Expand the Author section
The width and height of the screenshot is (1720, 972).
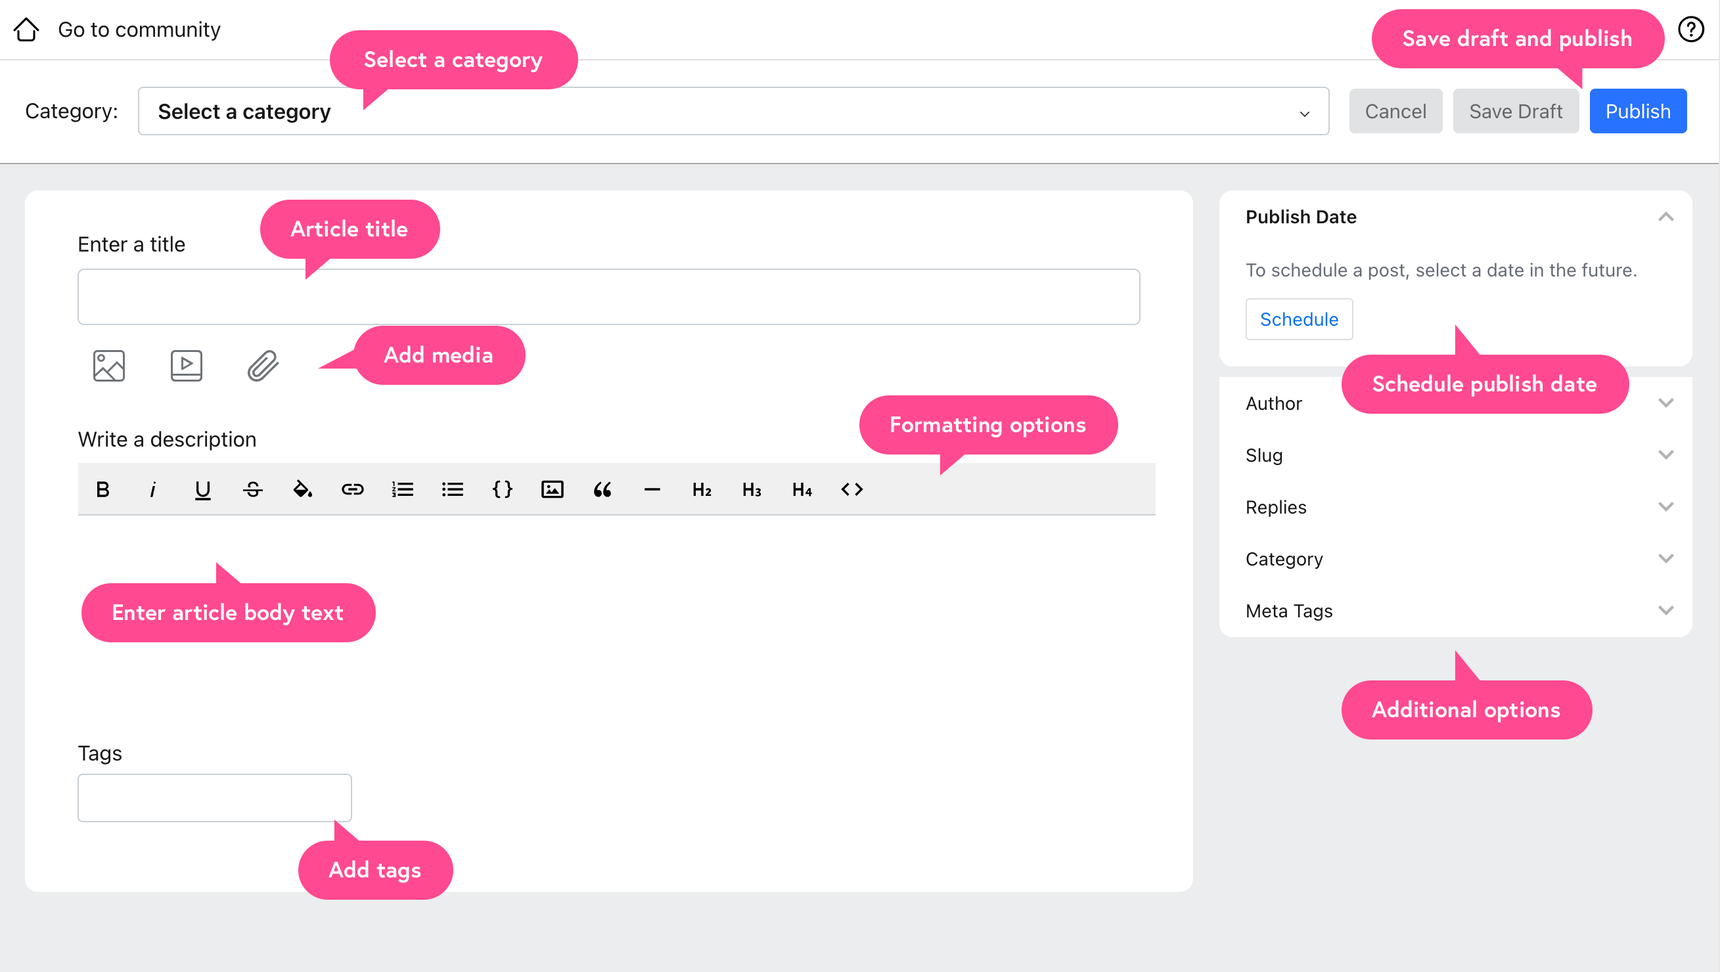[x=1665, y=403]
